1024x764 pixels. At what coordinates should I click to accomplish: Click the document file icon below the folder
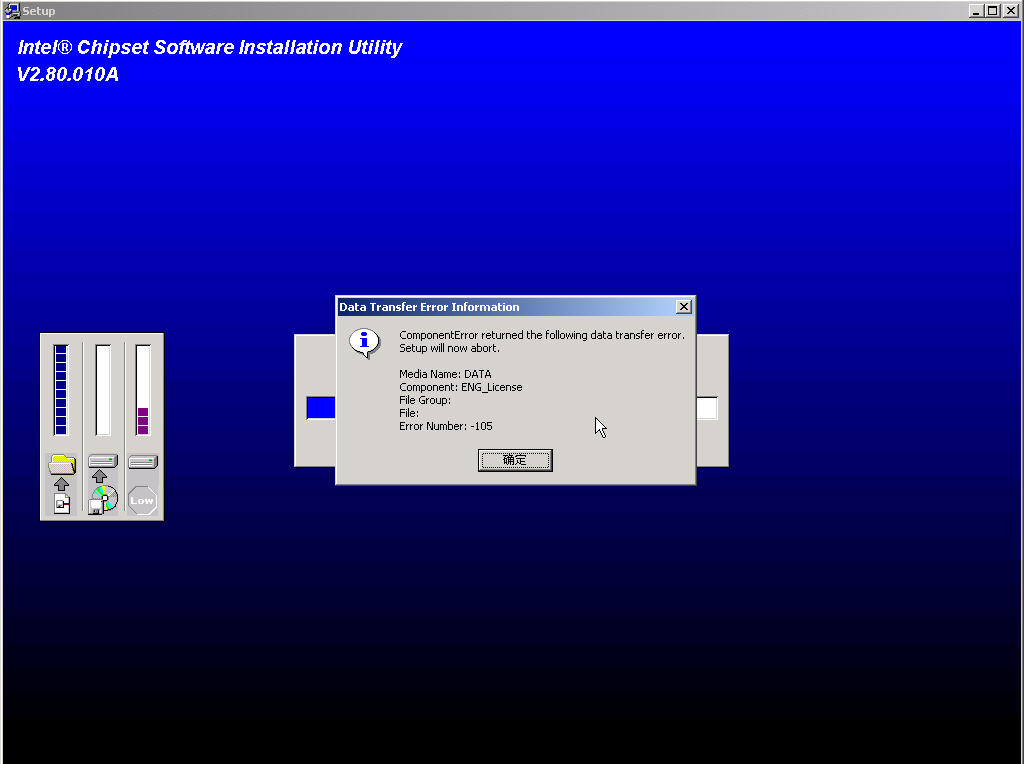[62, 503]
